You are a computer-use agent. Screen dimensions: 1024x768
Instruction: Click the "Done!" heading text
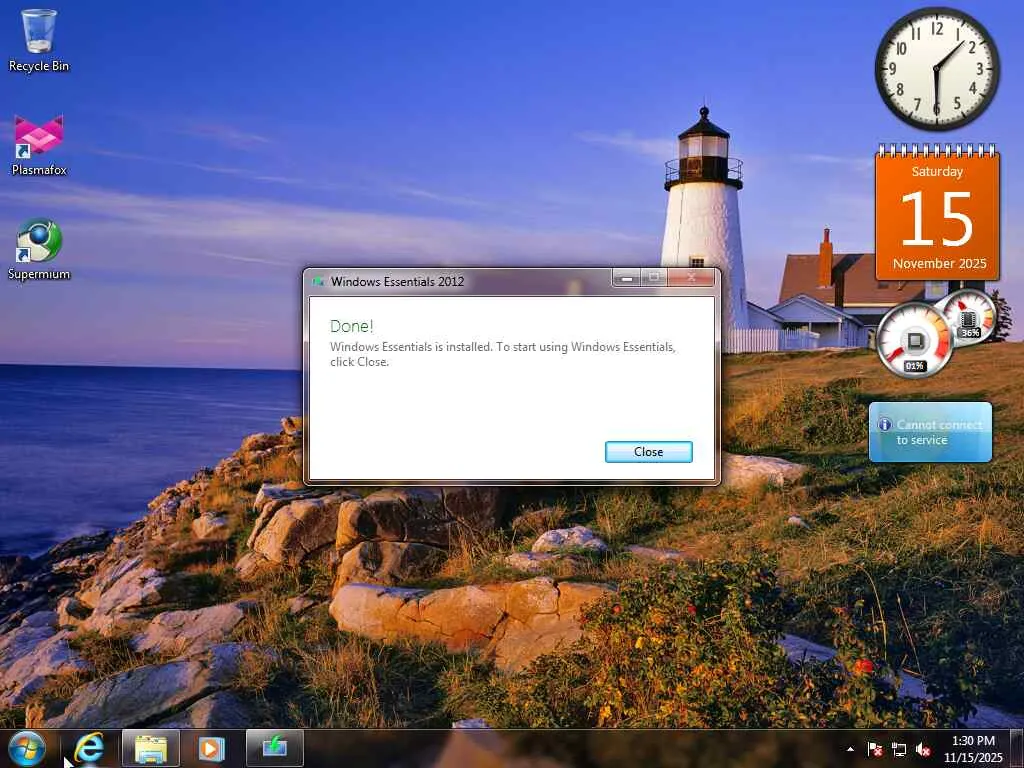[x=351, y=326]
